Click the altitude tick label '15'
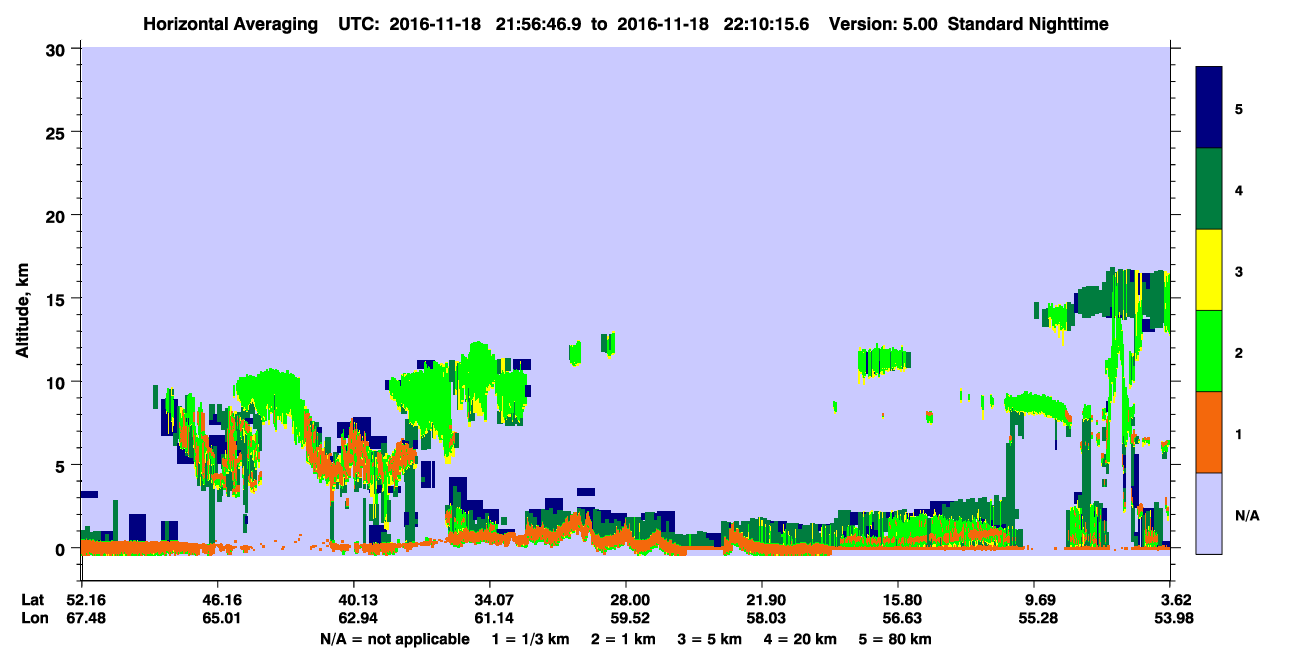The height and width of the screenshot is (667, 1300). point(58,299)
